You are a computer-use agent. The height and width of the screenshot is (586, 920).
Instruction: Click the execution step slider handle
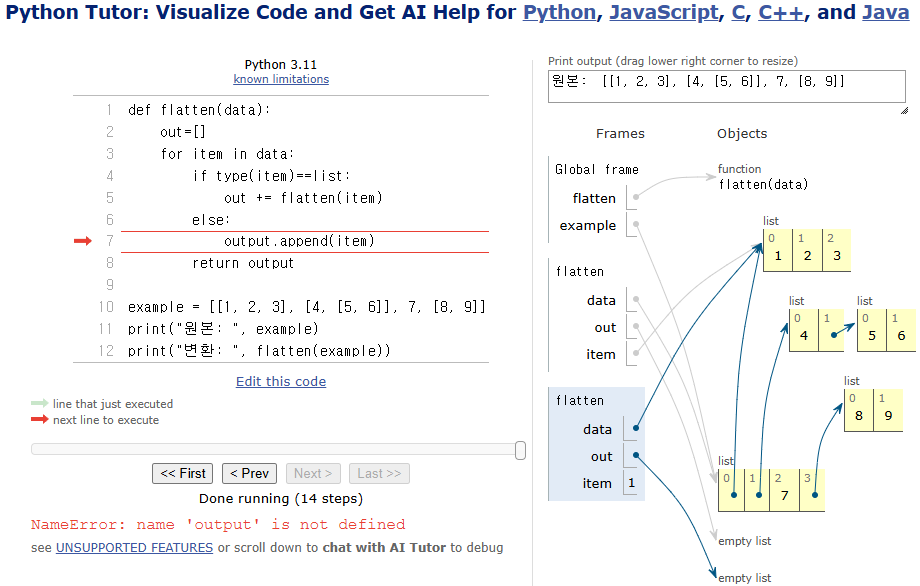click(x=520, y=450)
